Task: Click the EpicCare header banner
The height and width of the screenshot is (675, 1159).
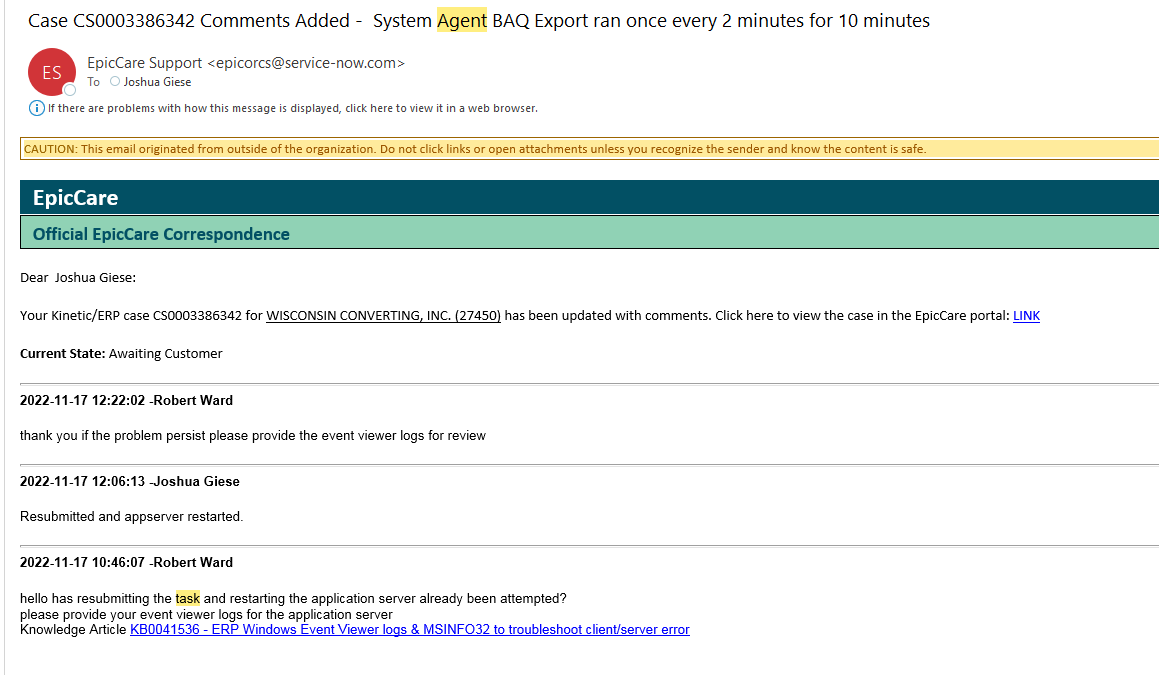Action: coord(589,197)
